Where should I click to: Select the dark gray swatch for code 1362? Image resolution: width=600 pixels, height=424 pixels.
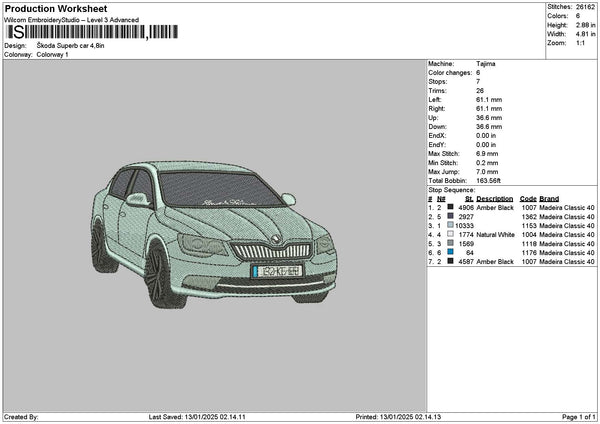coord(449,216)
